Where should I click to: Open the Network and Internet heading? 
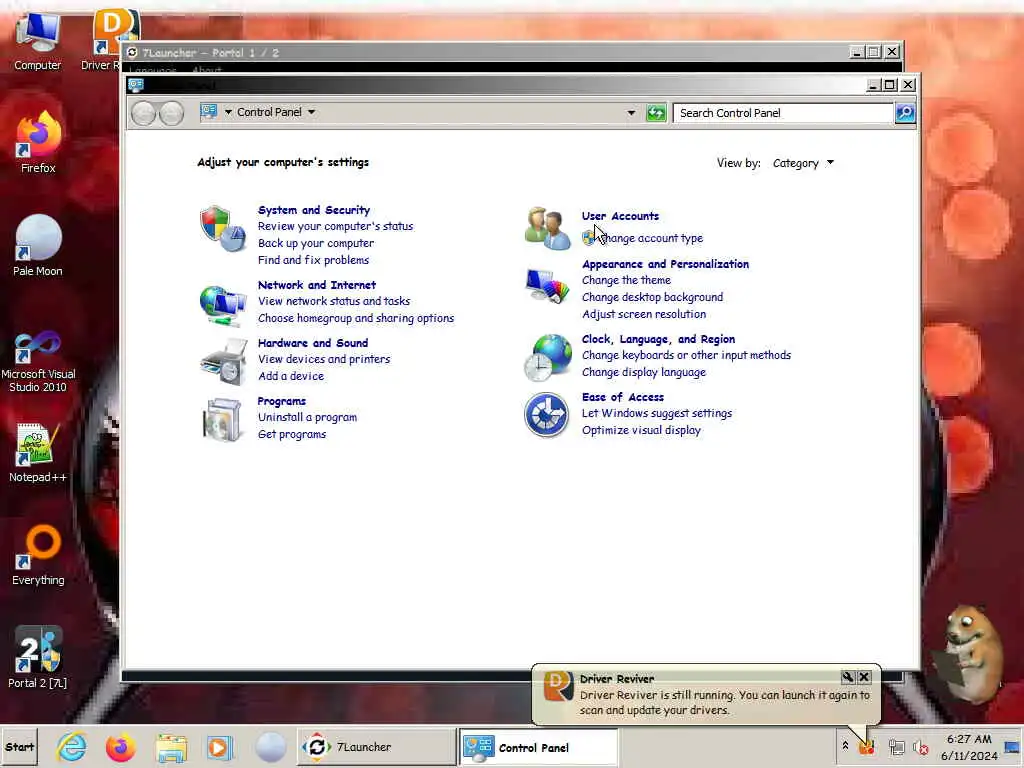pyautogui.click(x=317, y=285)
